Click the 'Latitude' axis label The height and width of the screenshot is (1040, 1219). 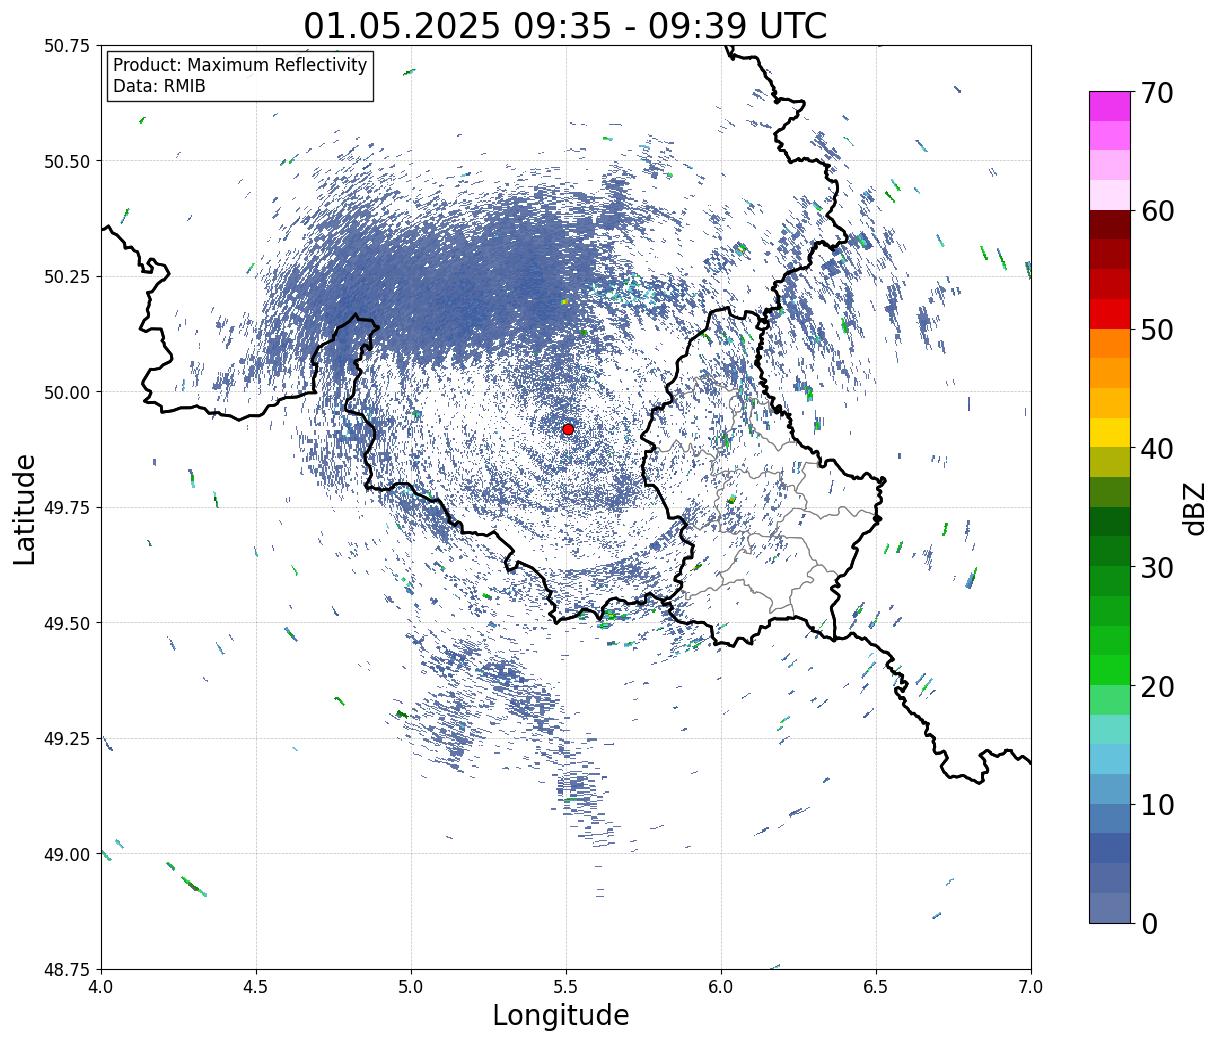coord(25,508)
